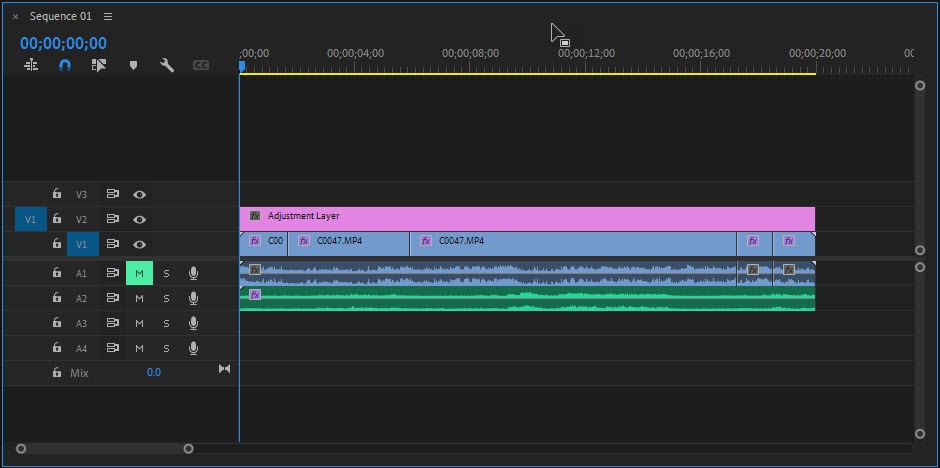This screenshot has width=940, height=468.
Task: Click the V1 source patching button
Action: click(x=30, y=219)
